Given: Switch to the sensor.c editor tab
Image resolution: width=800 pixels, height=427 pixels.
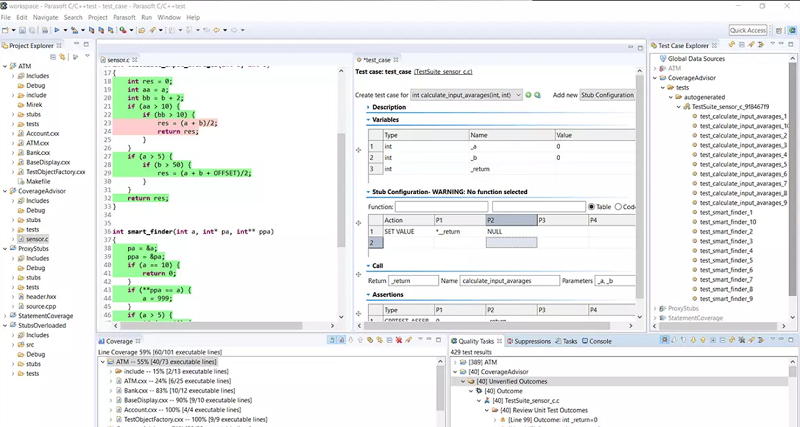Looking at the screenshot, I should pyautogui.click(x=118, y=60).
